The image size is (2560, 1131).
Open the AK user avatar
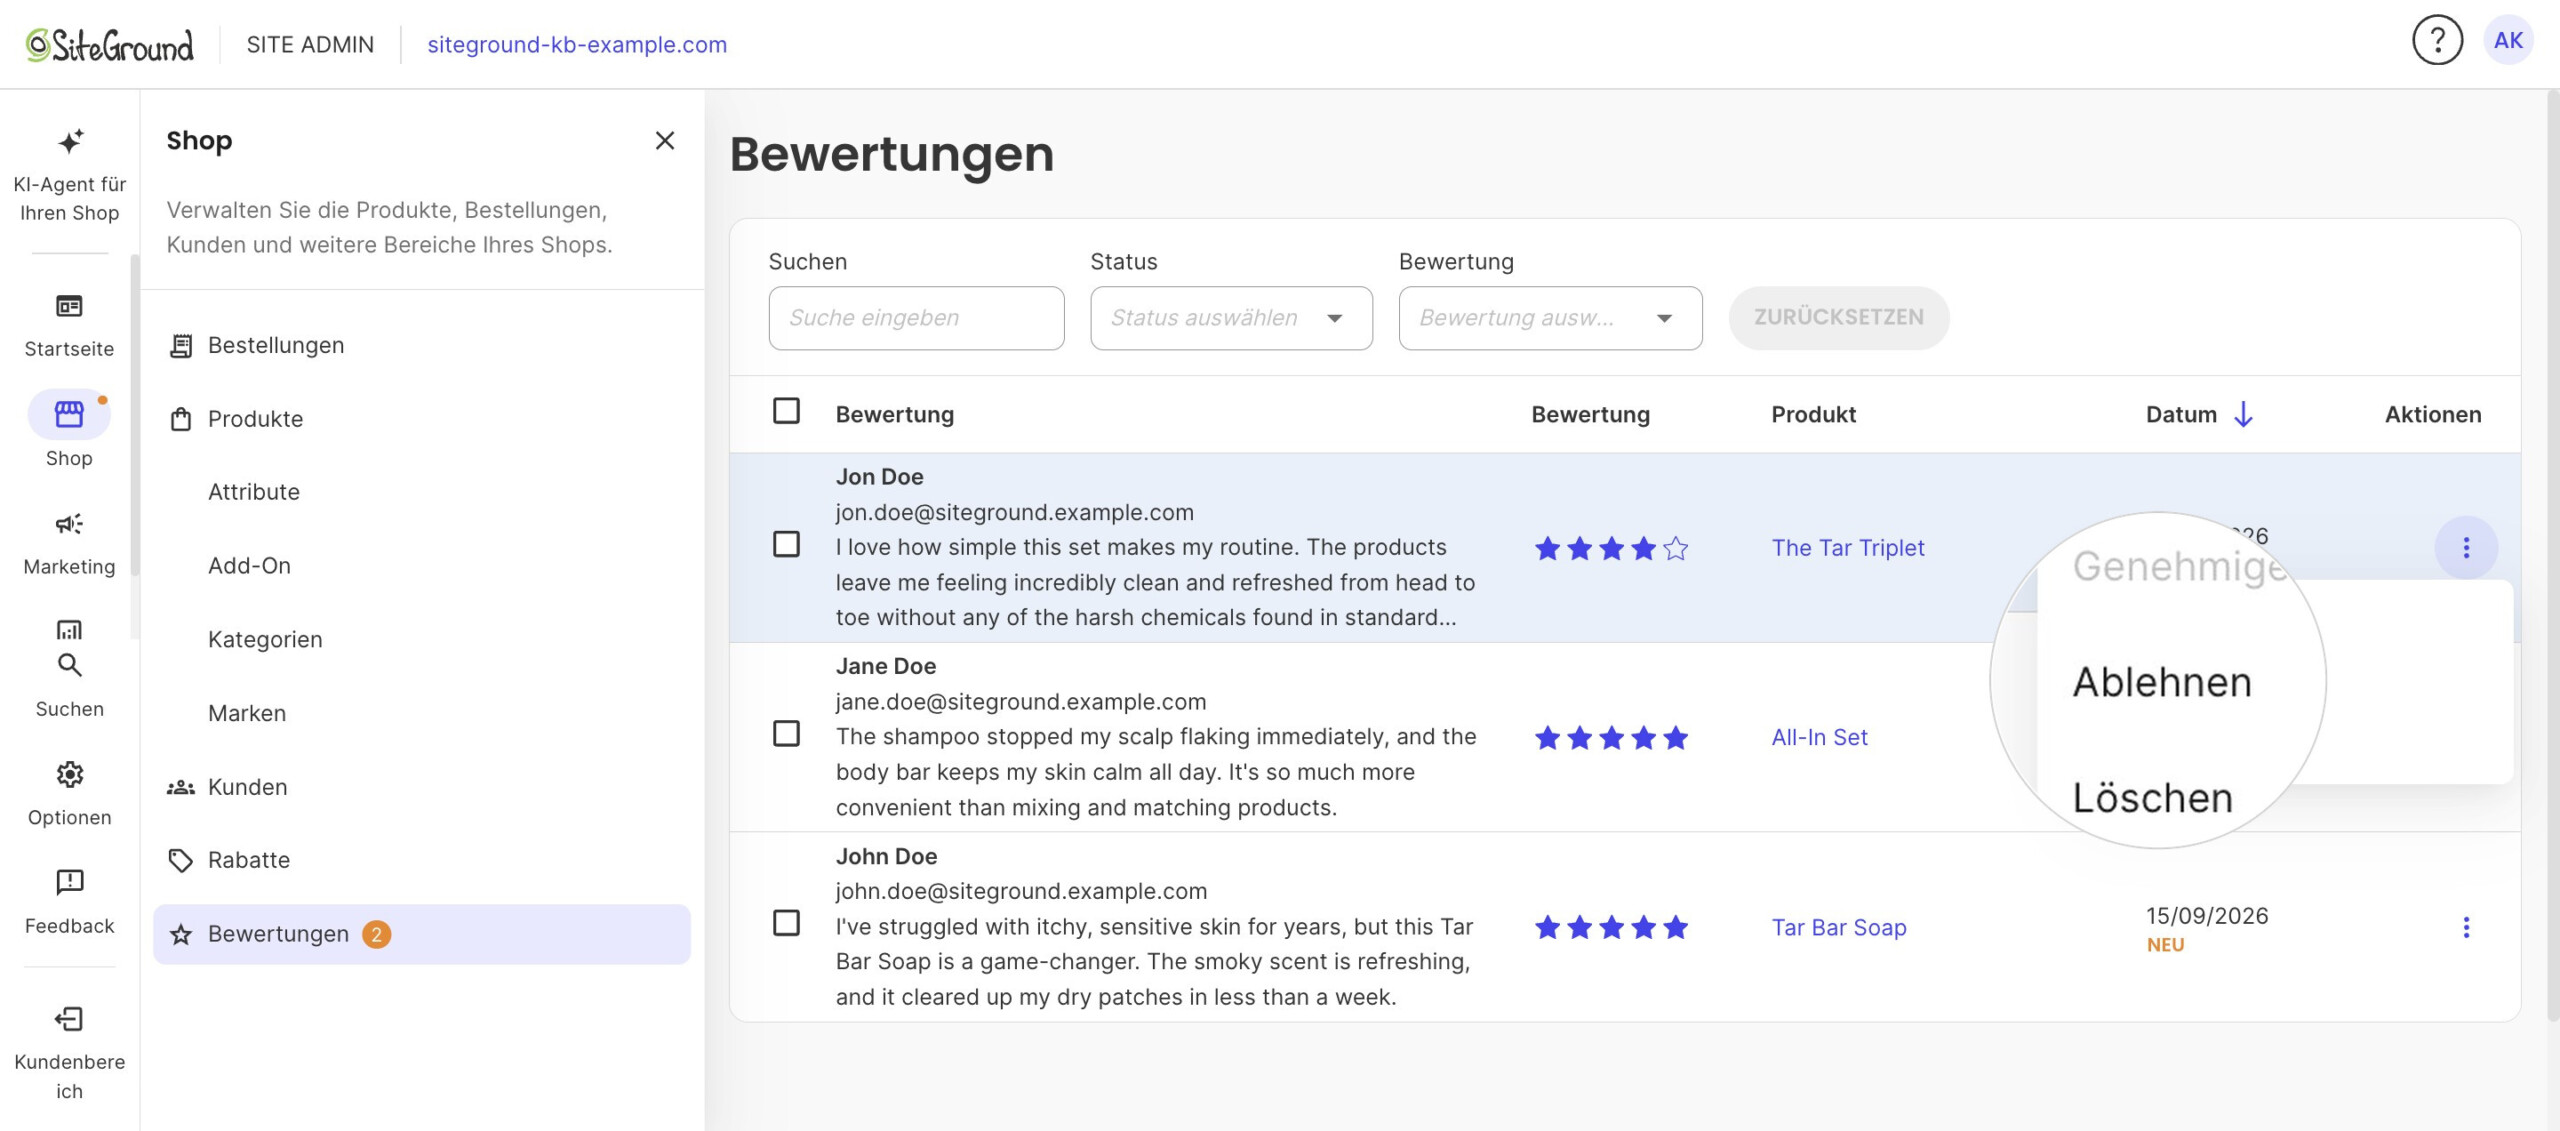click(2508, 41)
